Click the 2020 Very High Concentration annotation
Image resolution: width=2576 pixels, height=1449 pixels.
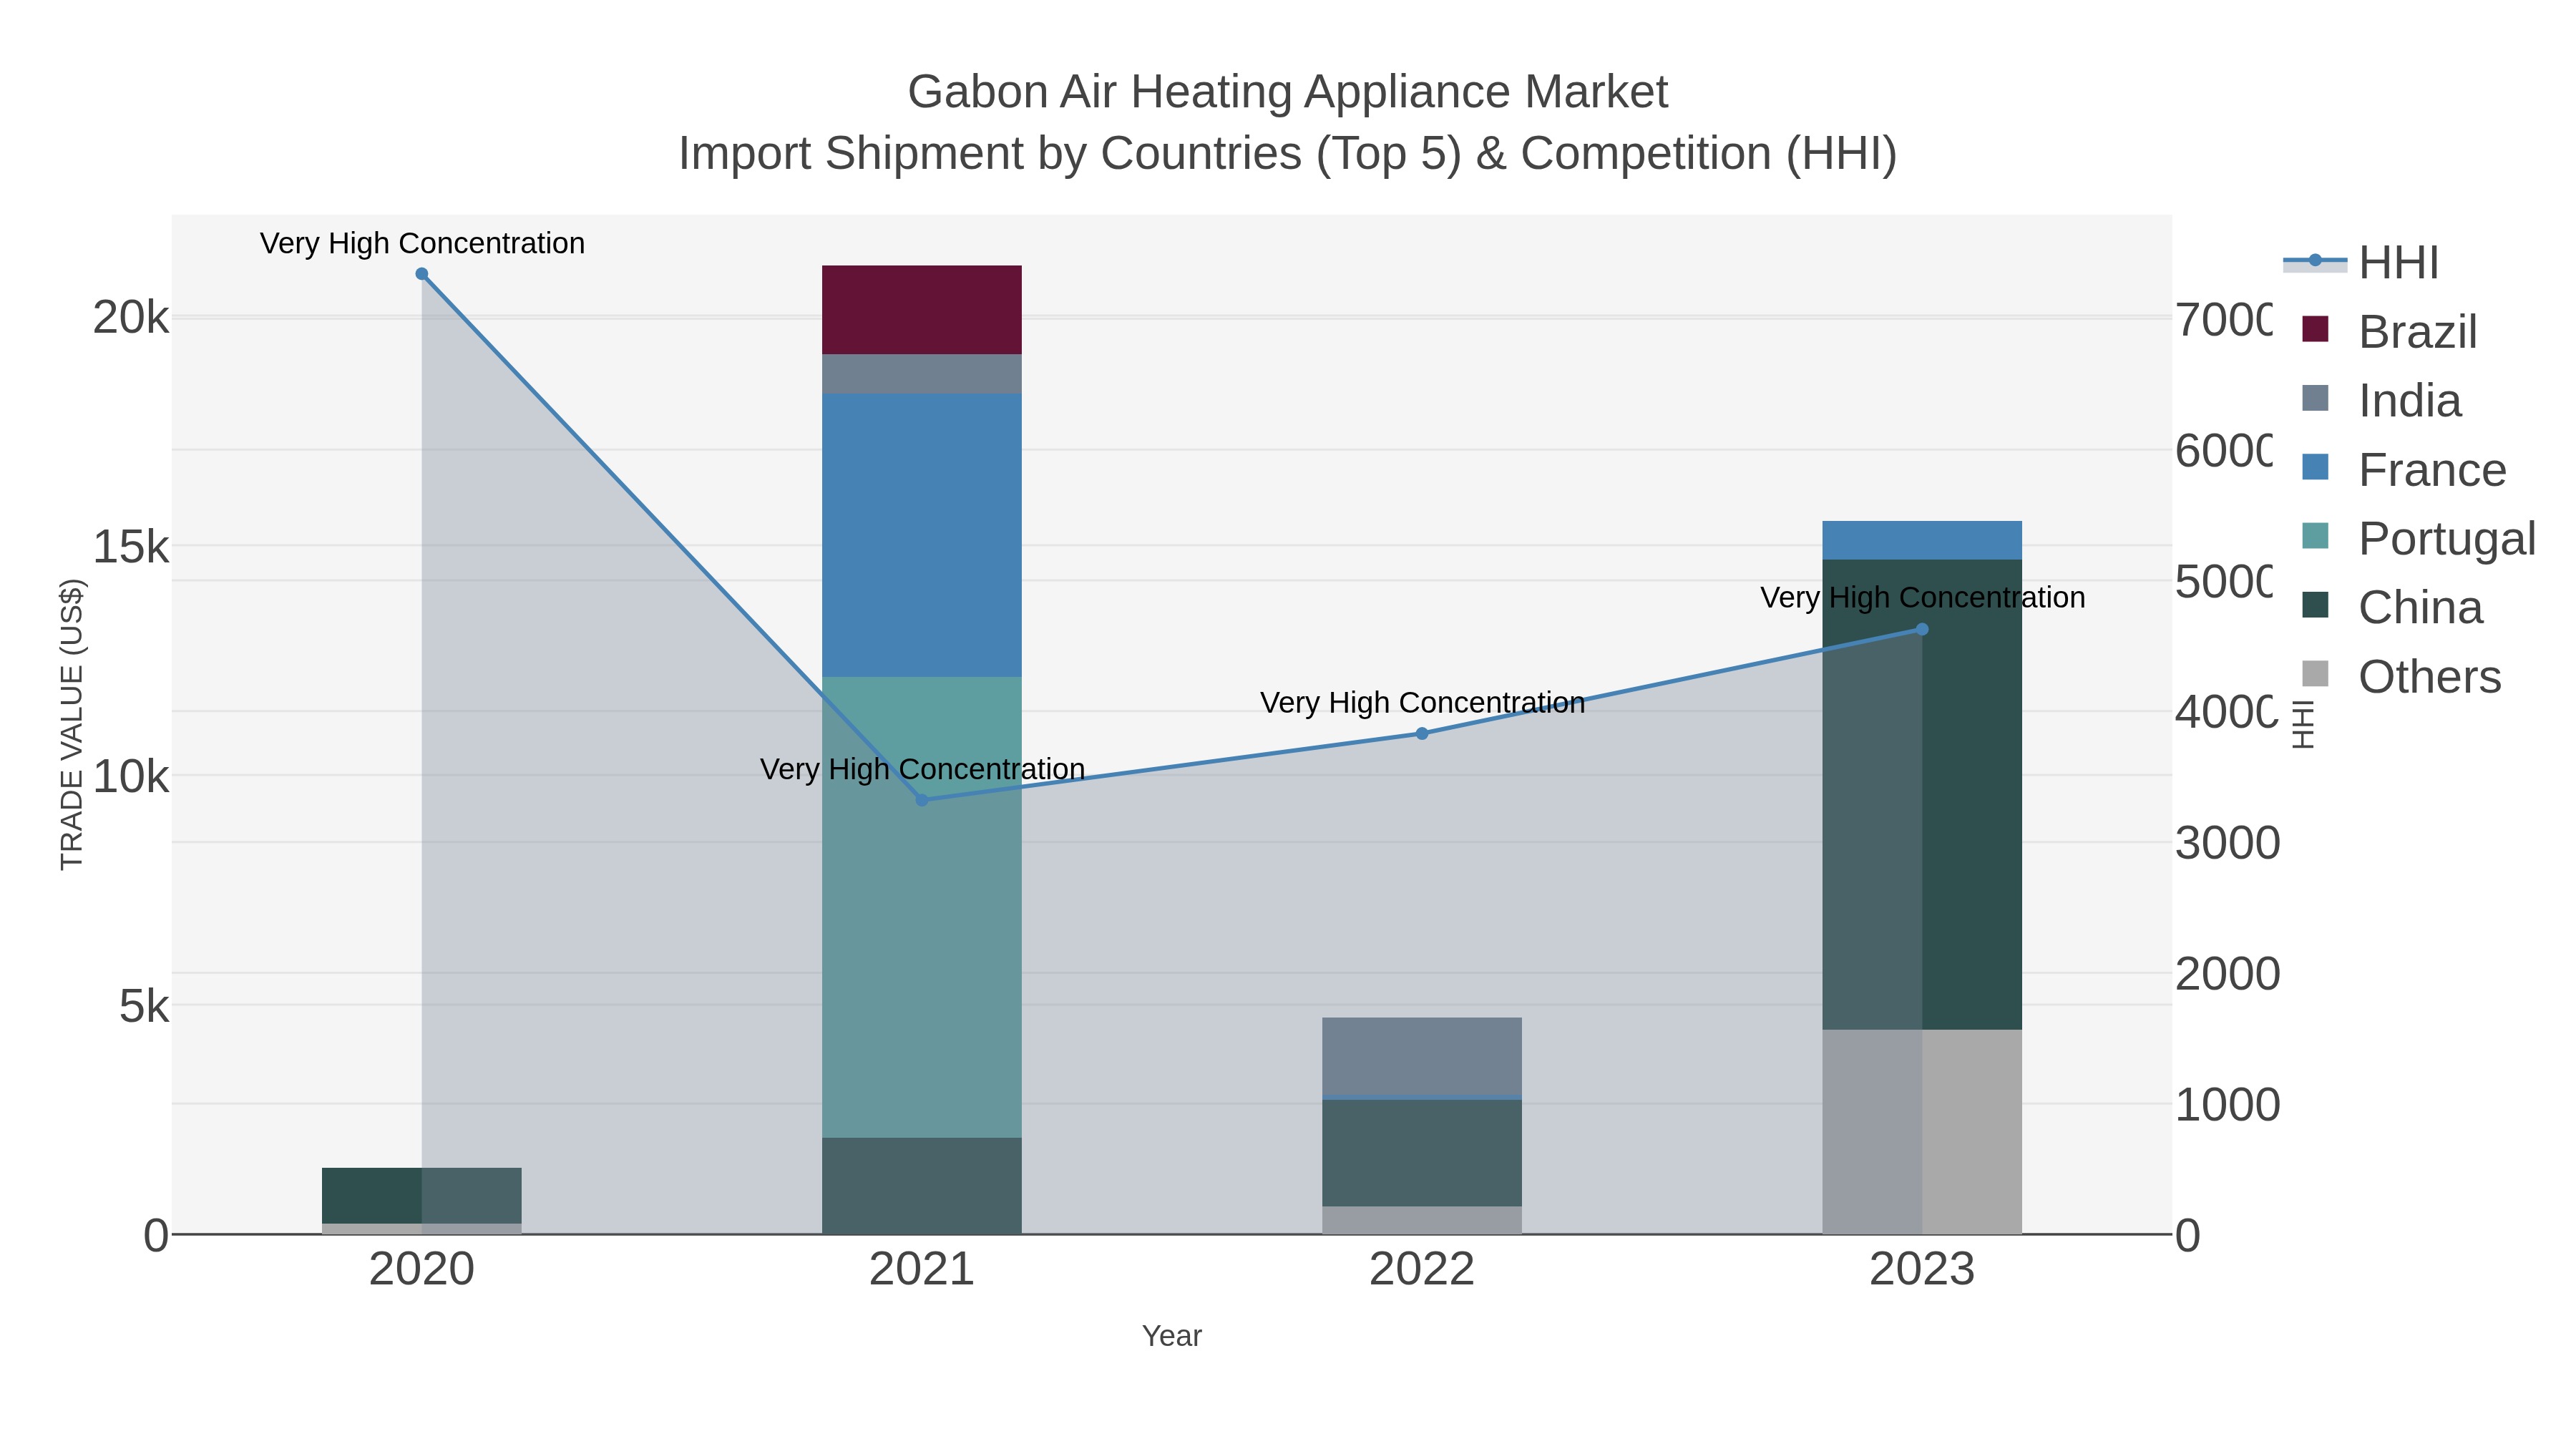coord(422,243)
